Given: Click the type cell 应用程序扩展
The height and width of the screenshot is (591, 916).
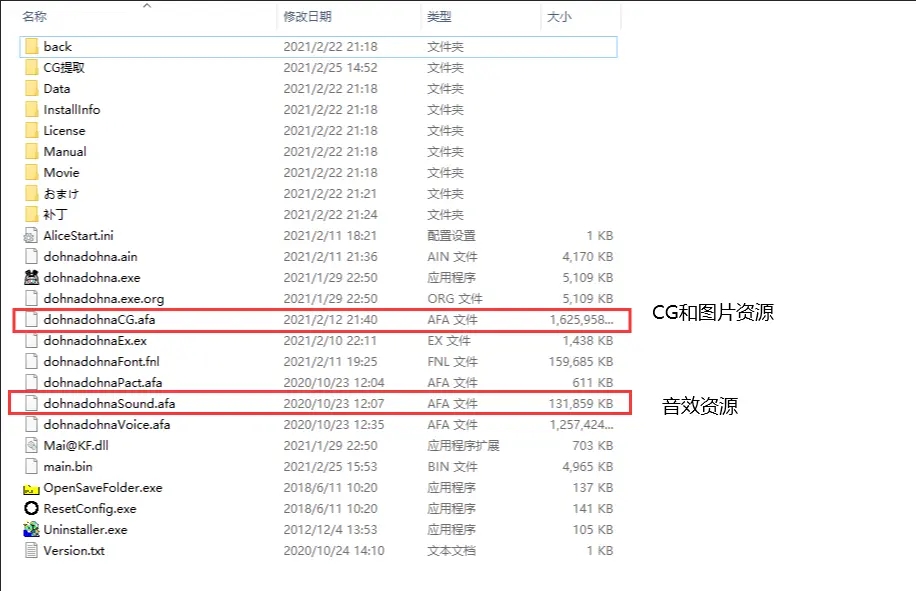Looking at the screenshot, I should [463, 446].
